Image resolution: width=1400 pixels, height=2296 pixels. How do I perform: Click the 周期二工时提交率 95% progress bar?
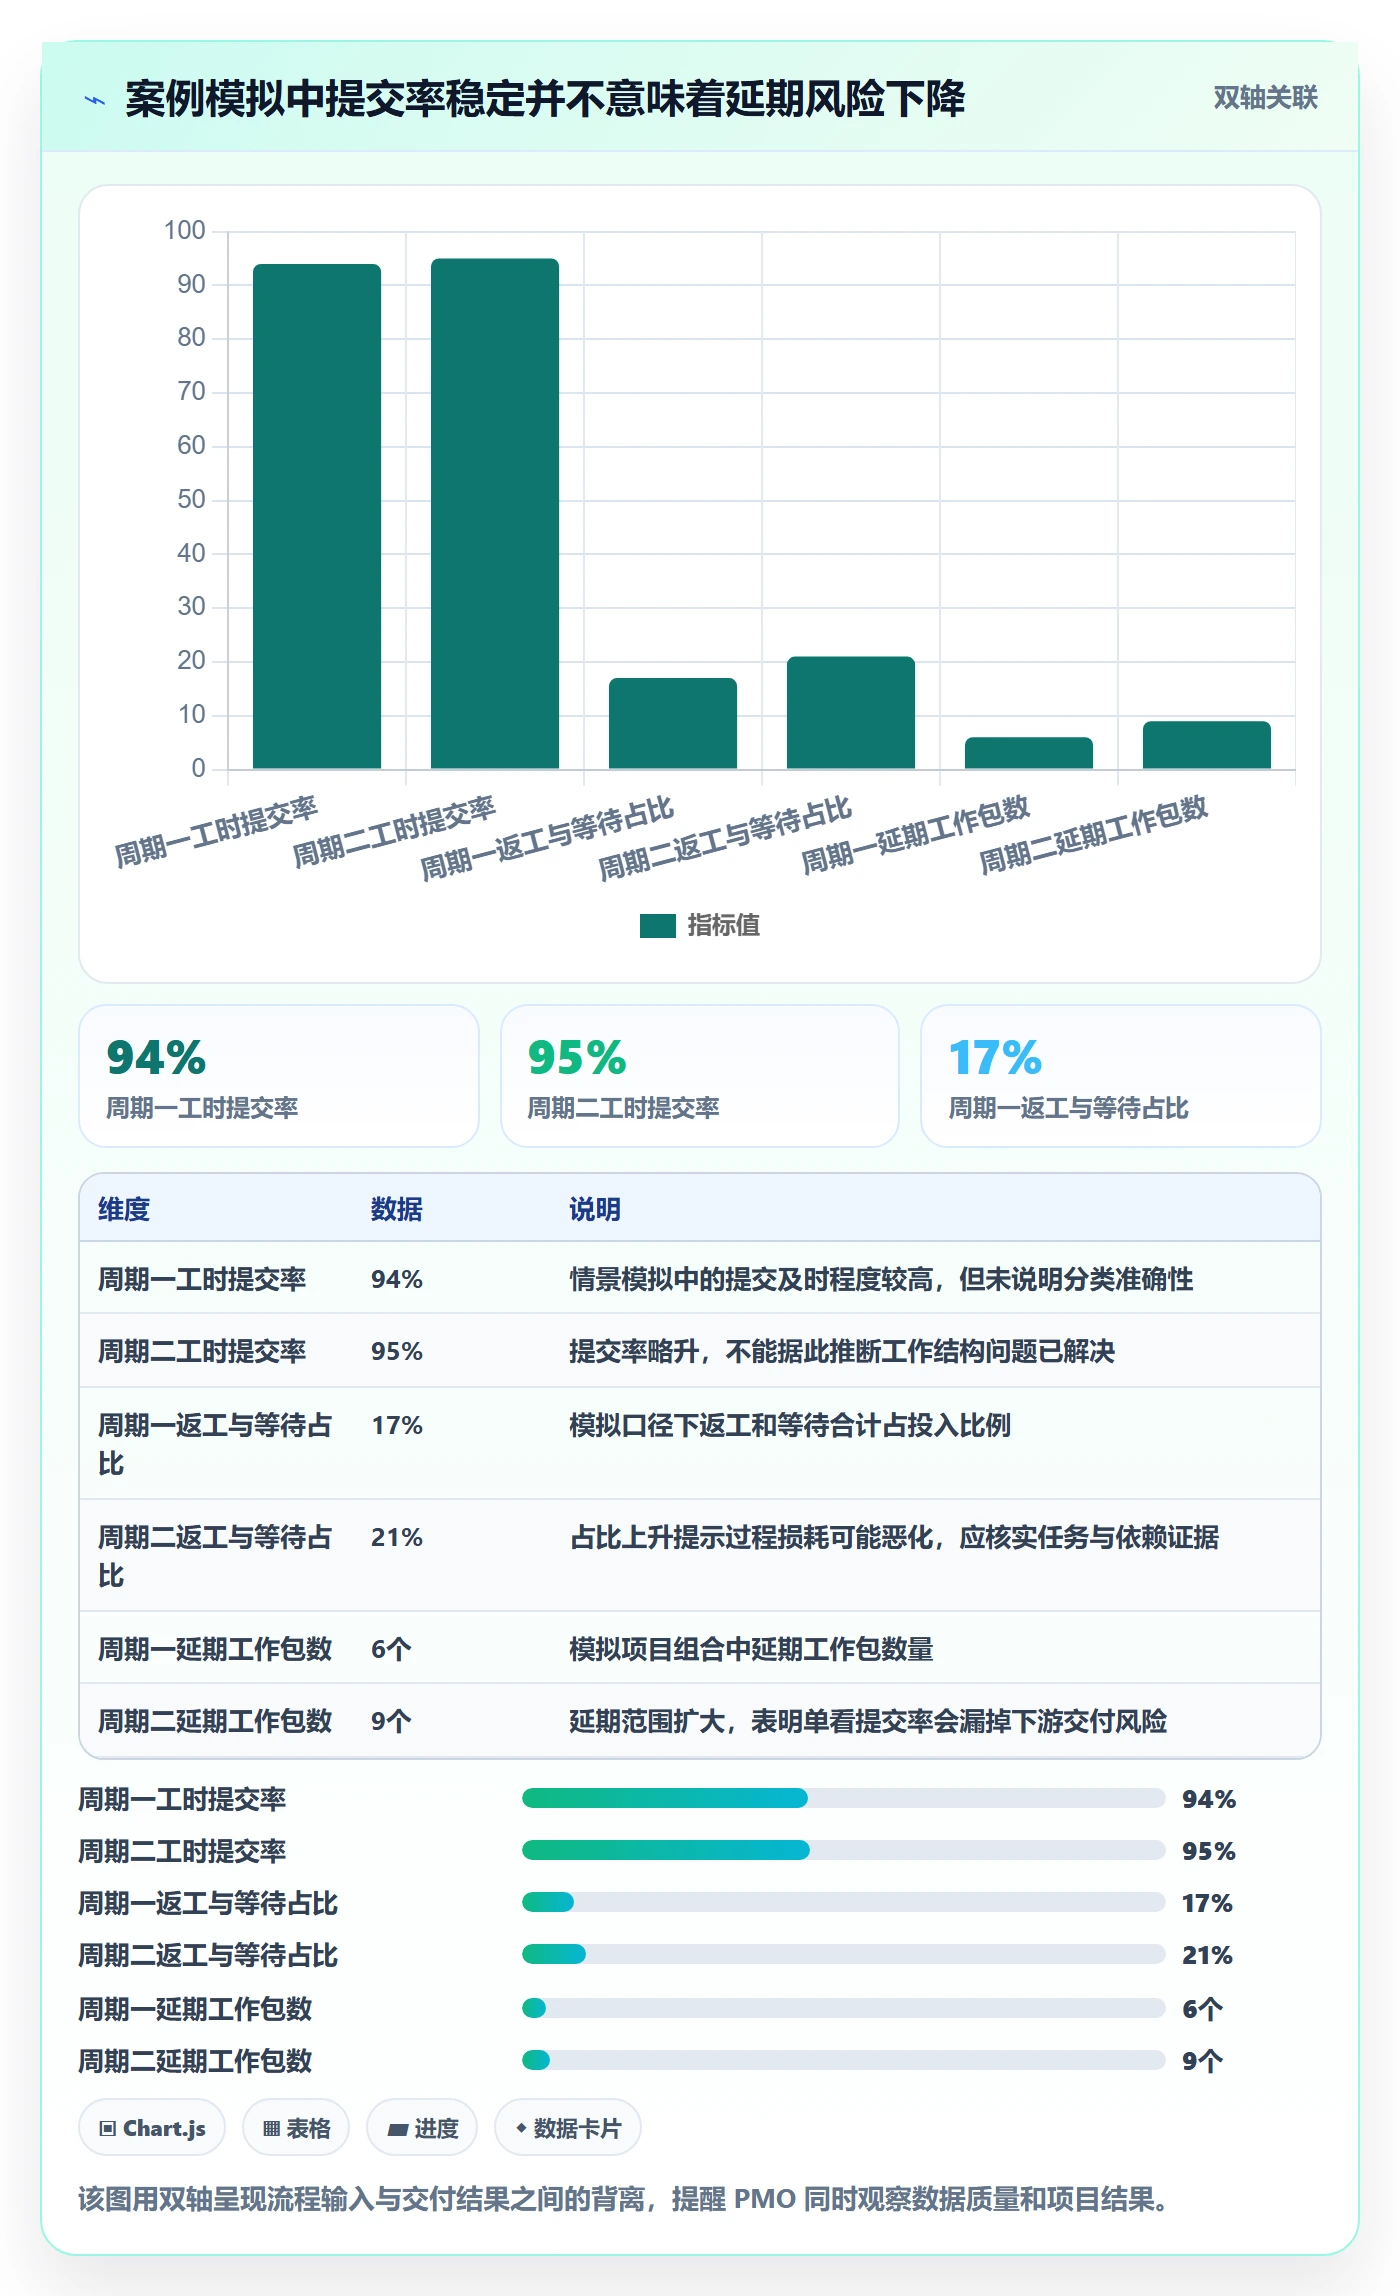[x=843, y=1850]
